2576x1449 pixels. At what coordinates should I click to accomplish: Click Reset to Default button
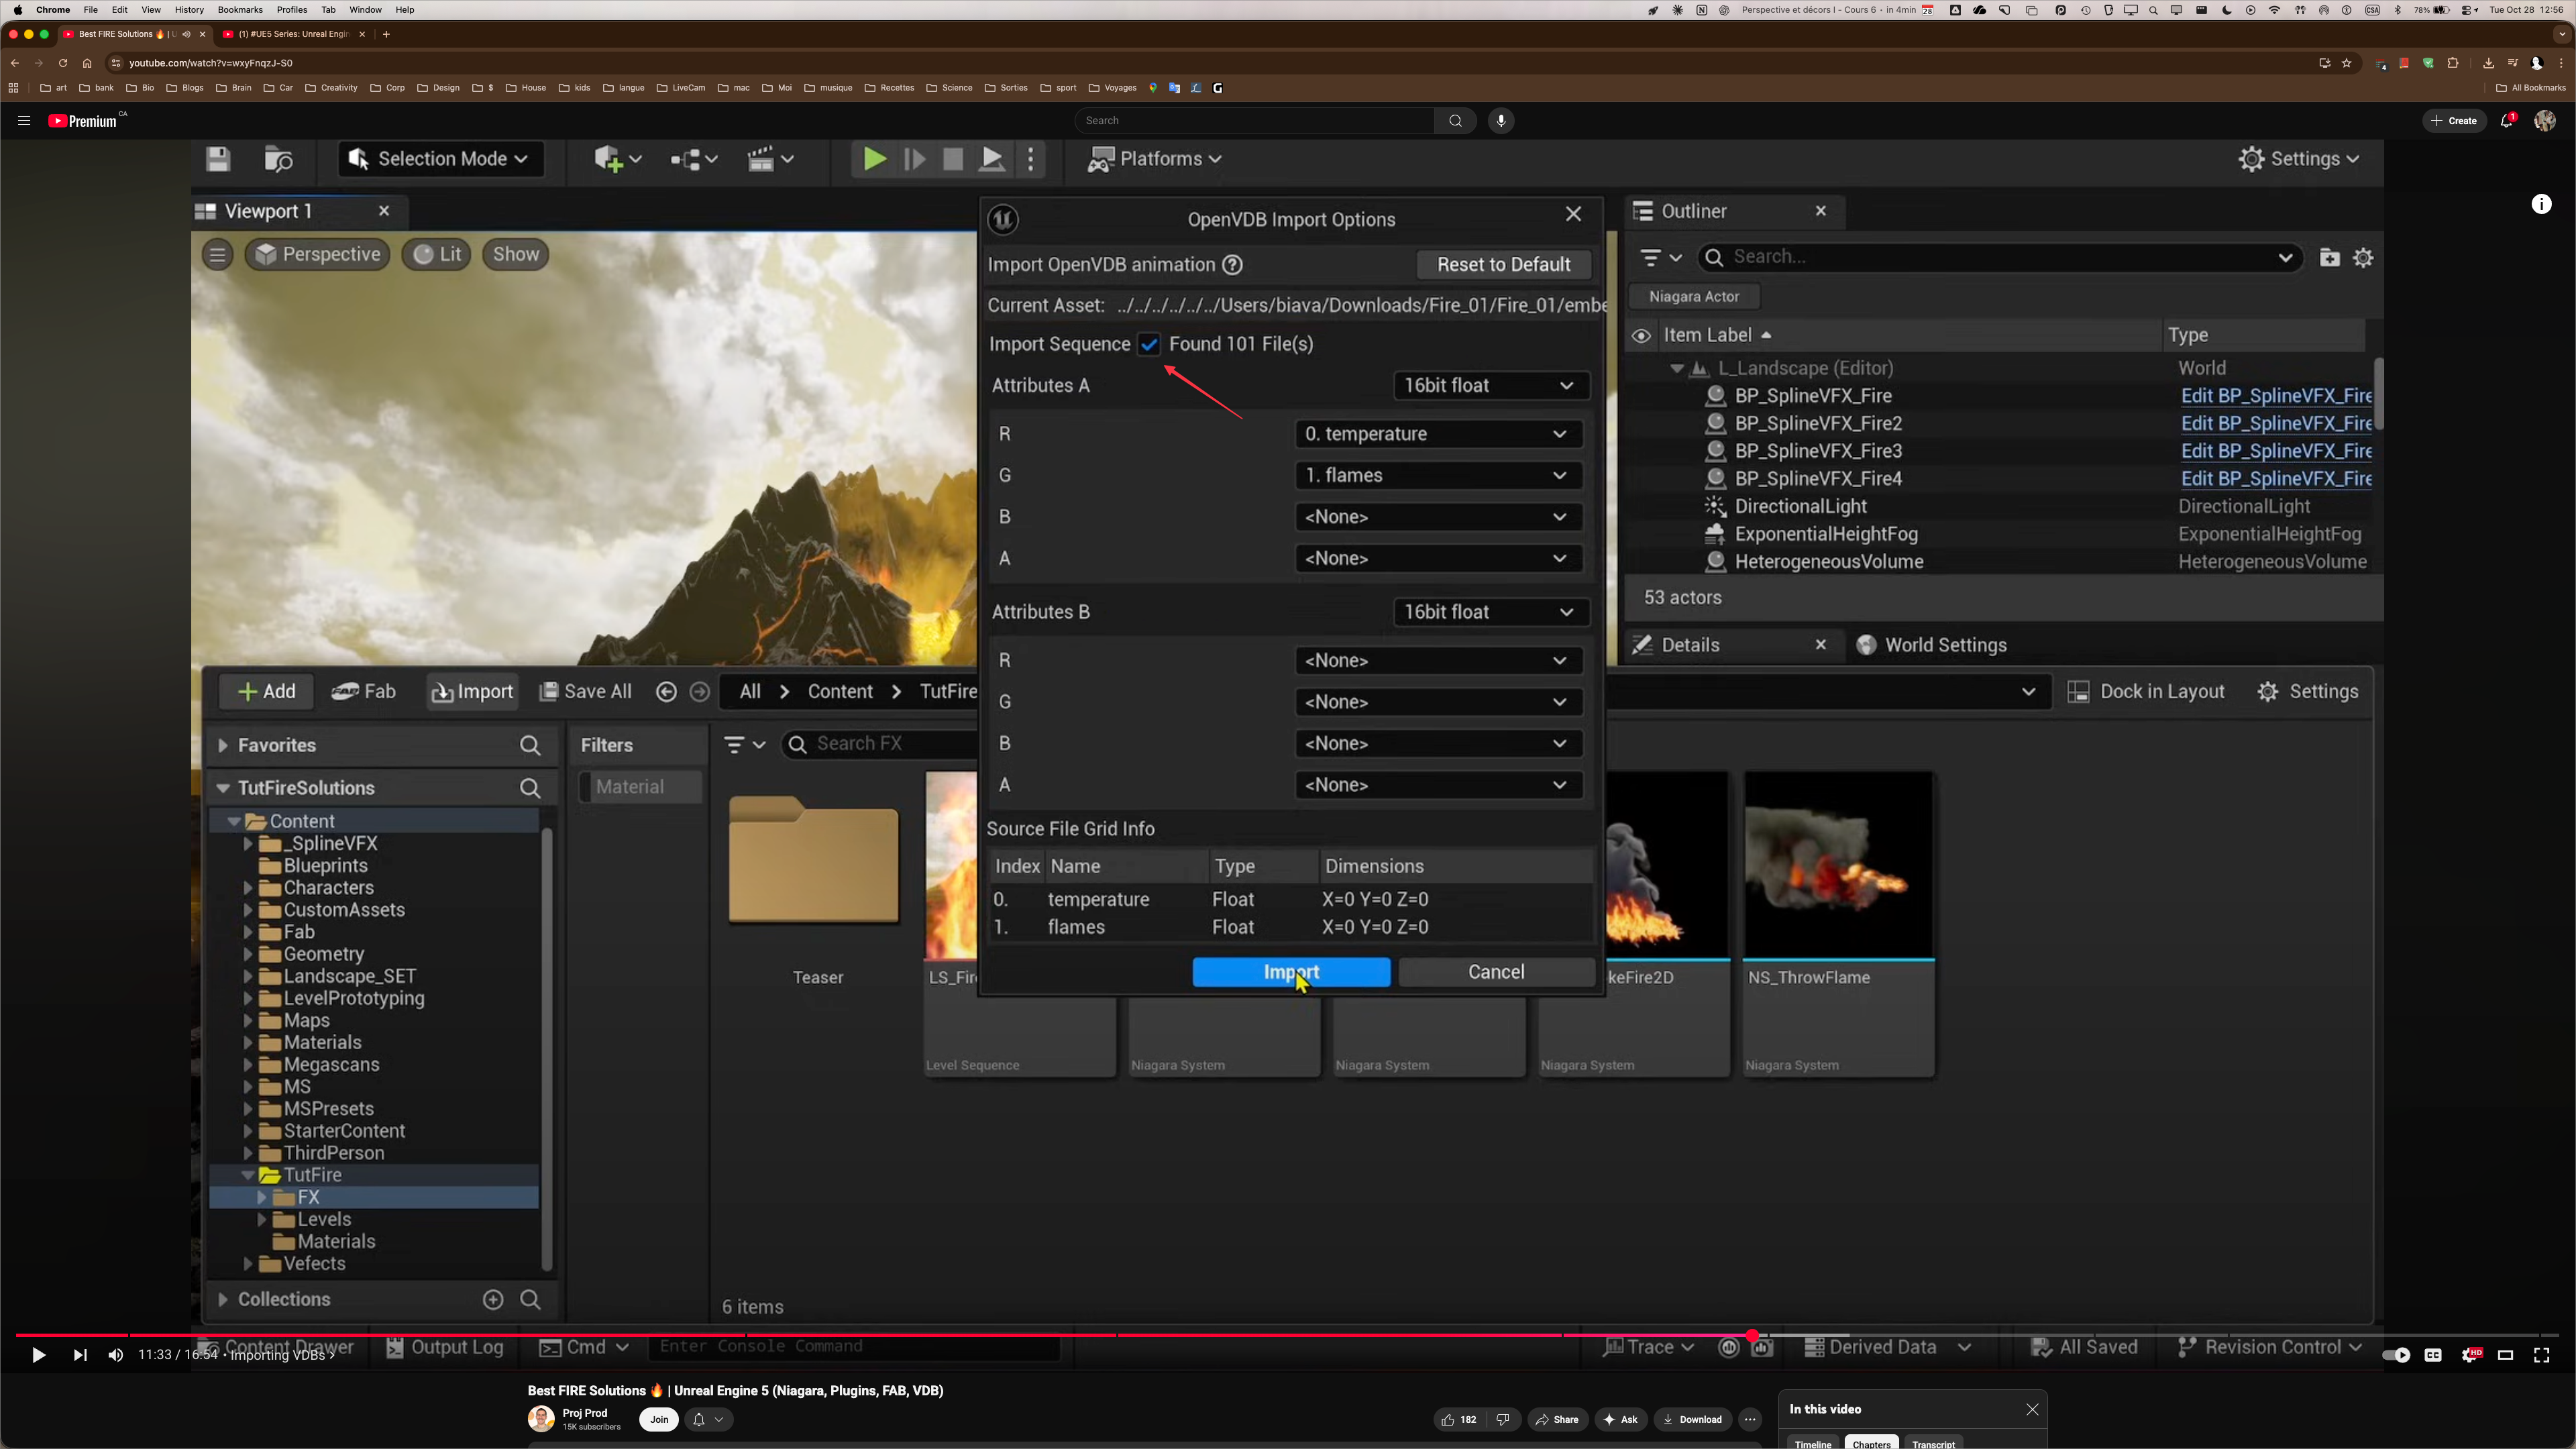(x=1503, y=265)
